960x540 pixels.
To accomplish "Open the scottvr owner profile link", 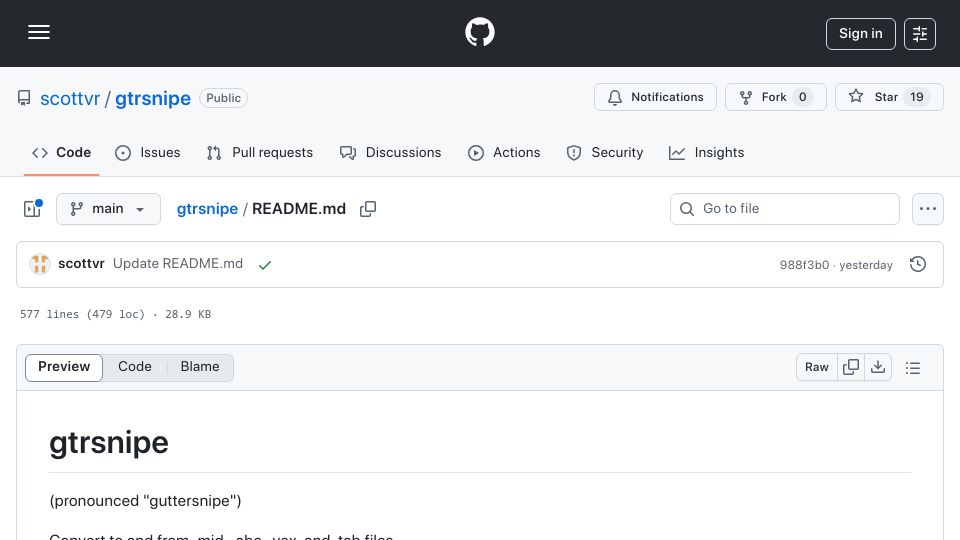I will pyautogui.click(x=70, y=98).
